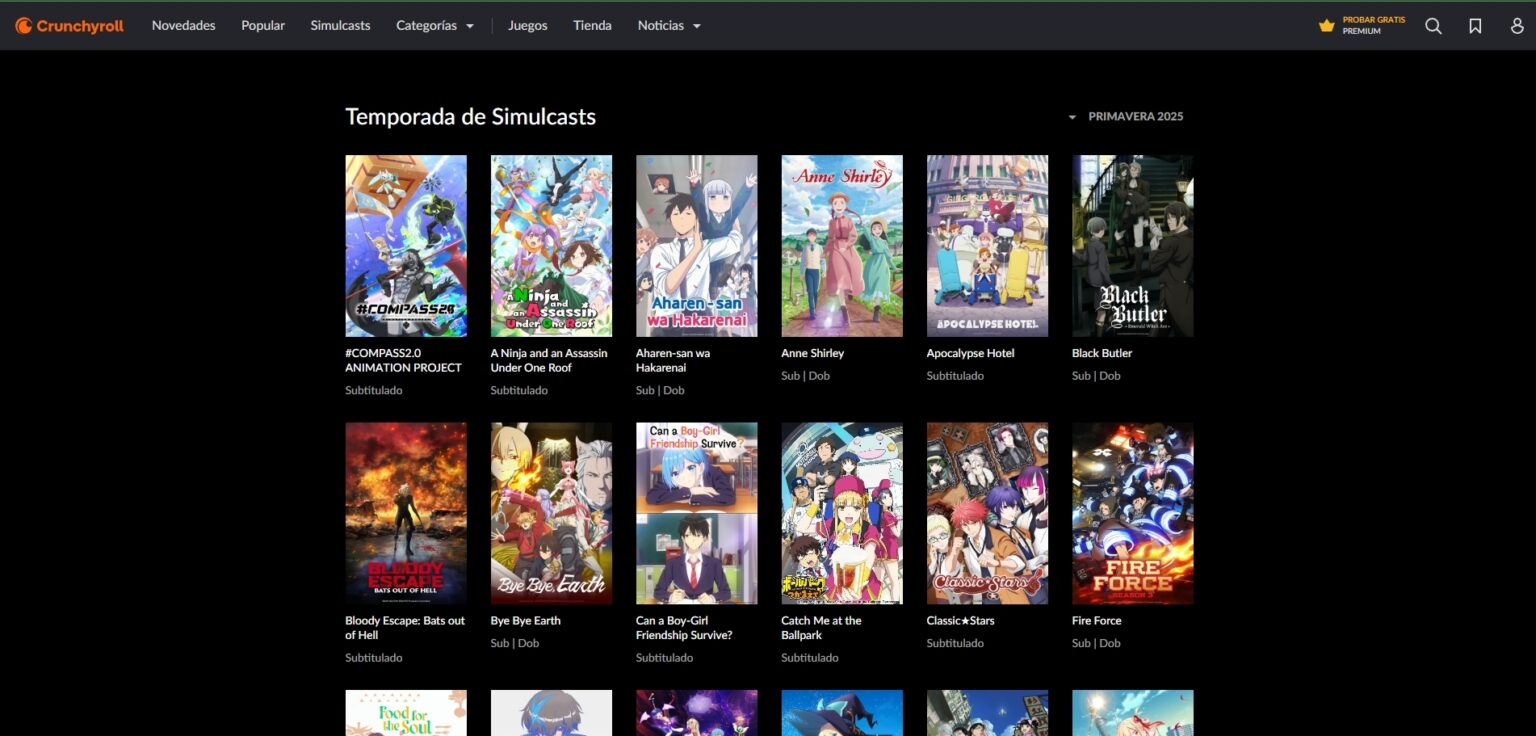Click the Apocalypse Hotel poster thumbnail
Viewport: 1536px width, 736px height.
click(987, 245)
